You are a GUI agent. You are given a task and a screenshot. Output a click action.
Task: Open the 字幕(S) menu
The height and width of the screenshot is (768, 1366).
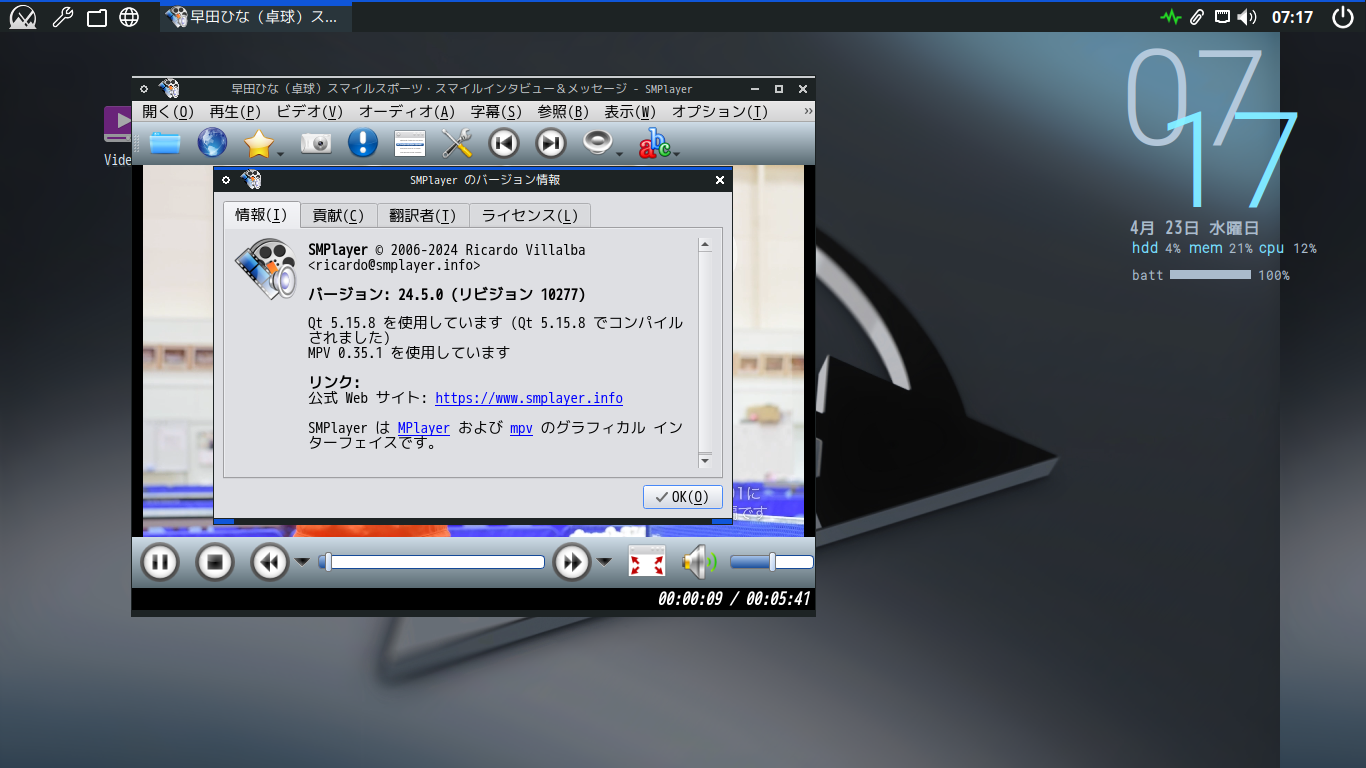[496, 112]
